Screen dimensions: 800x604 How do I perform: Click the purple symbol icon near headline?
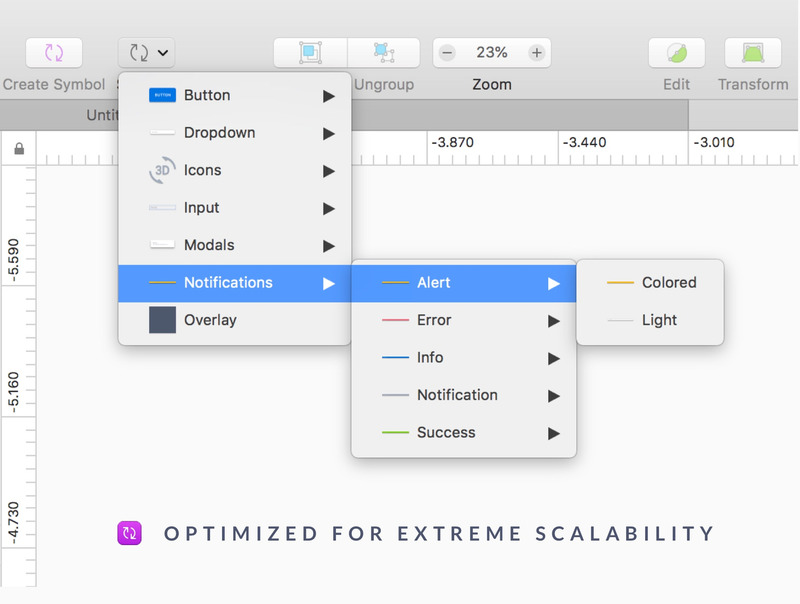pyautogui.click(x=130, y=534)
